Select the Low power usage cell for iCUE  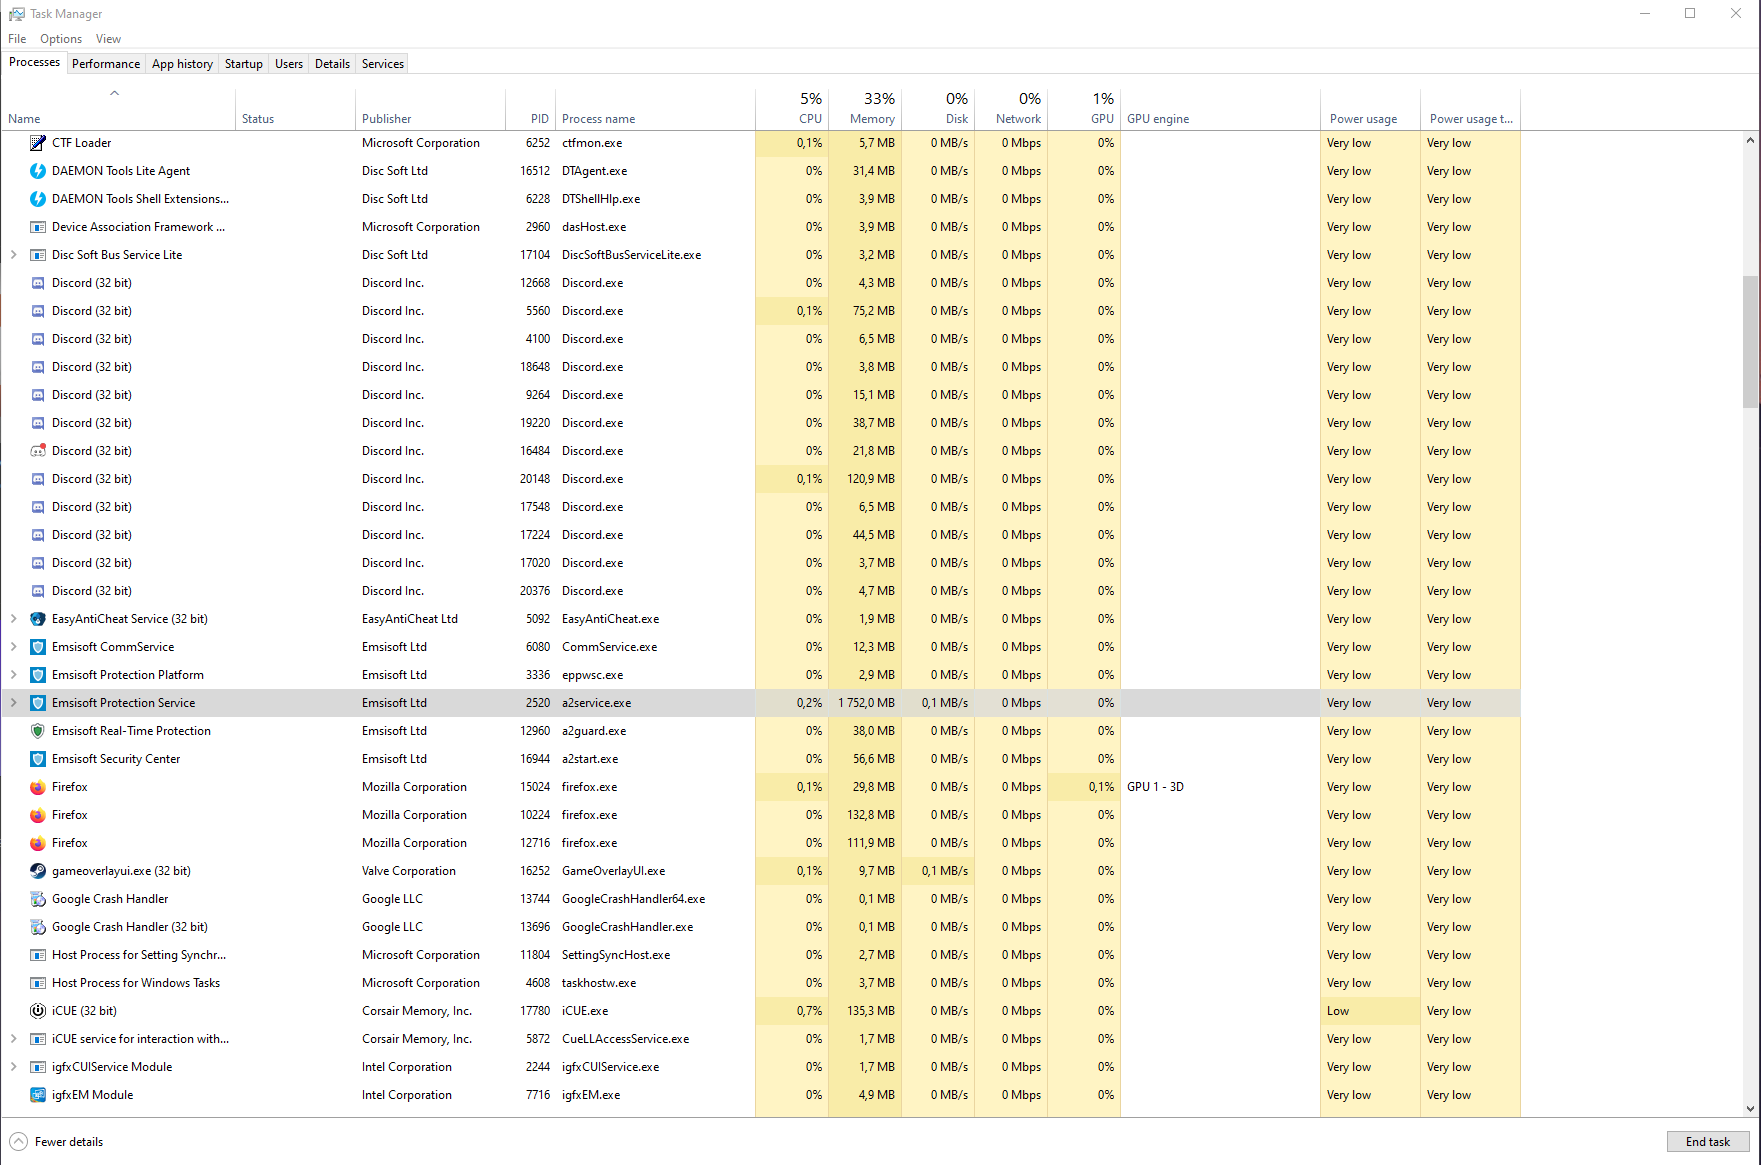(x=1370, y=1011)
